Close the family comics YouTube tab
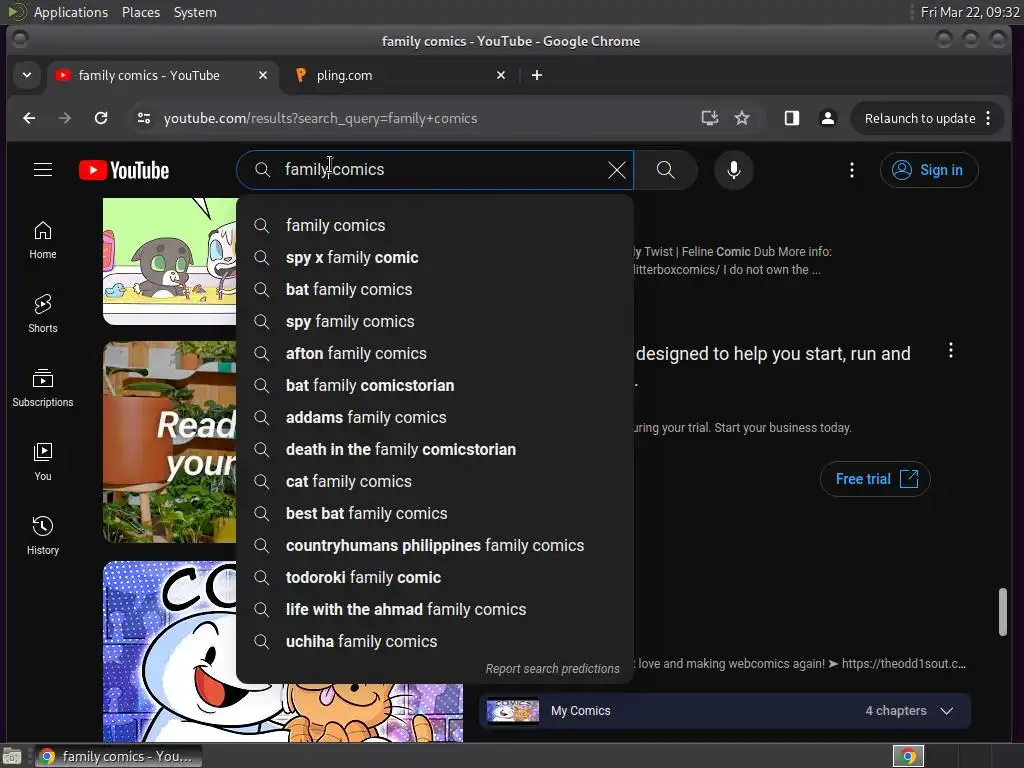 263,75
